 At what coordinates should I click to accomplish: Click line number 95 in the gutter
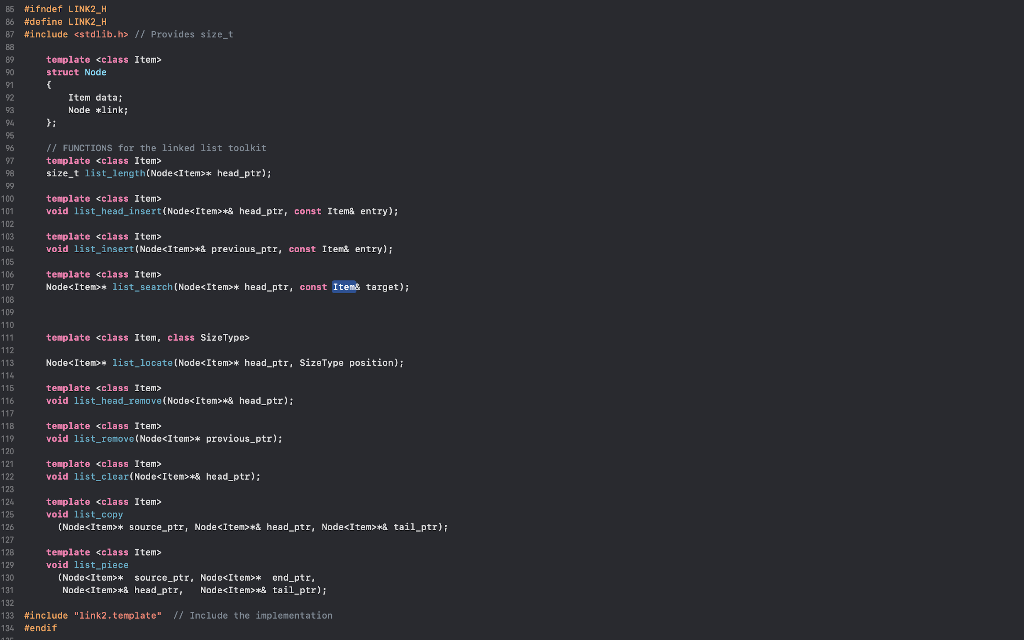pyautogui.click(x=10, y=136)
